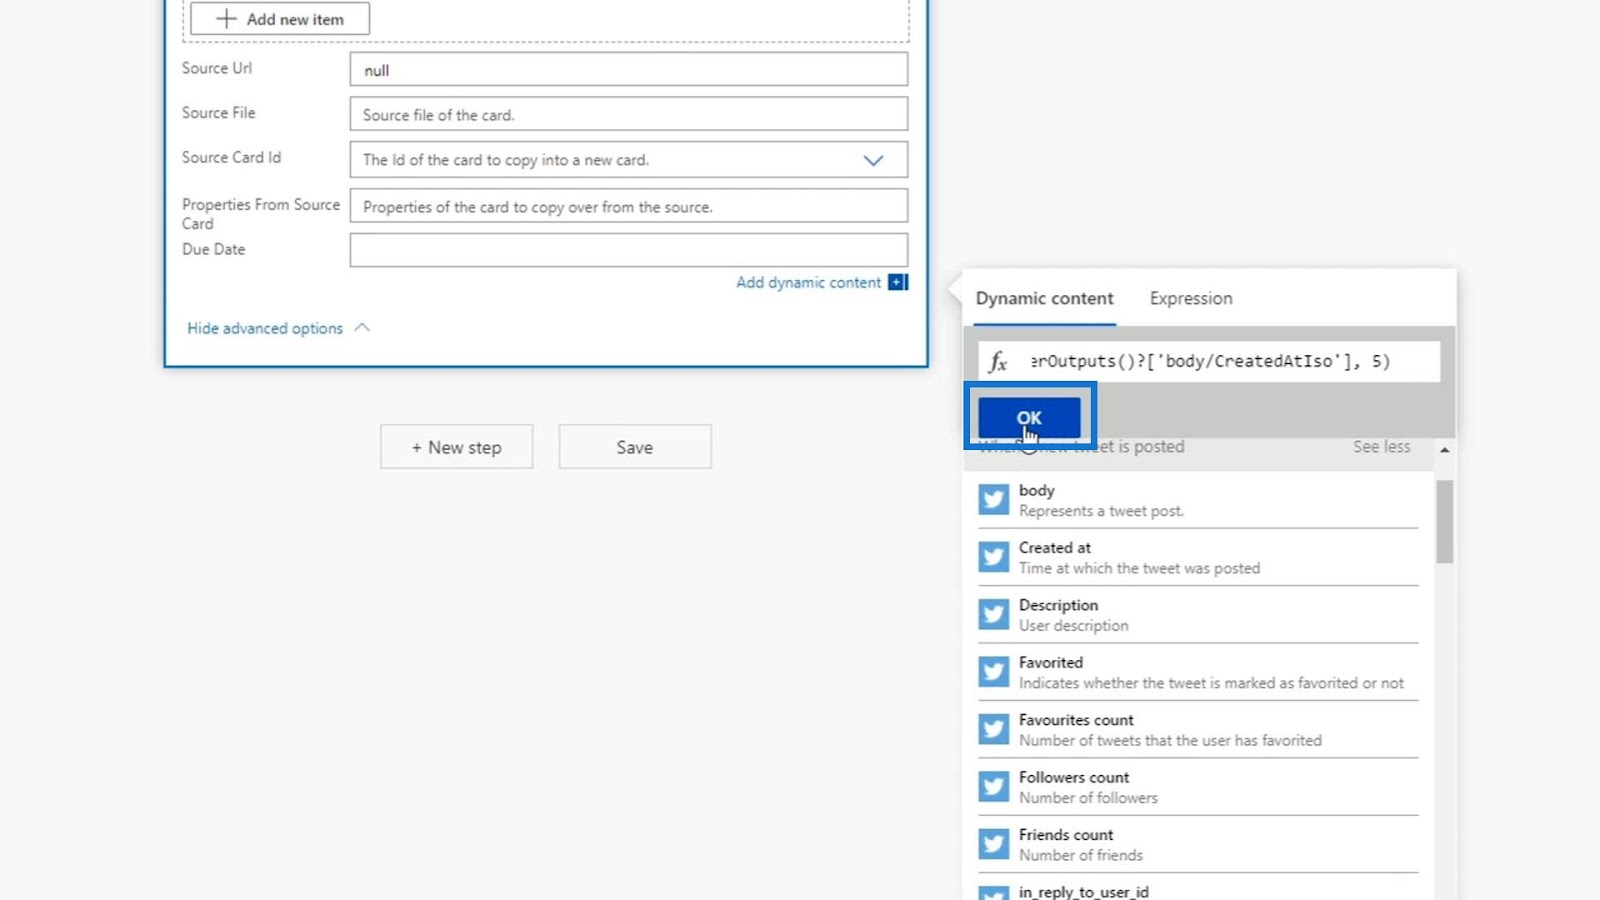The height and width of the screenshot is (900, 1600).
Task: Open the Source Card Id dropdown
Action: coord(873,160)
